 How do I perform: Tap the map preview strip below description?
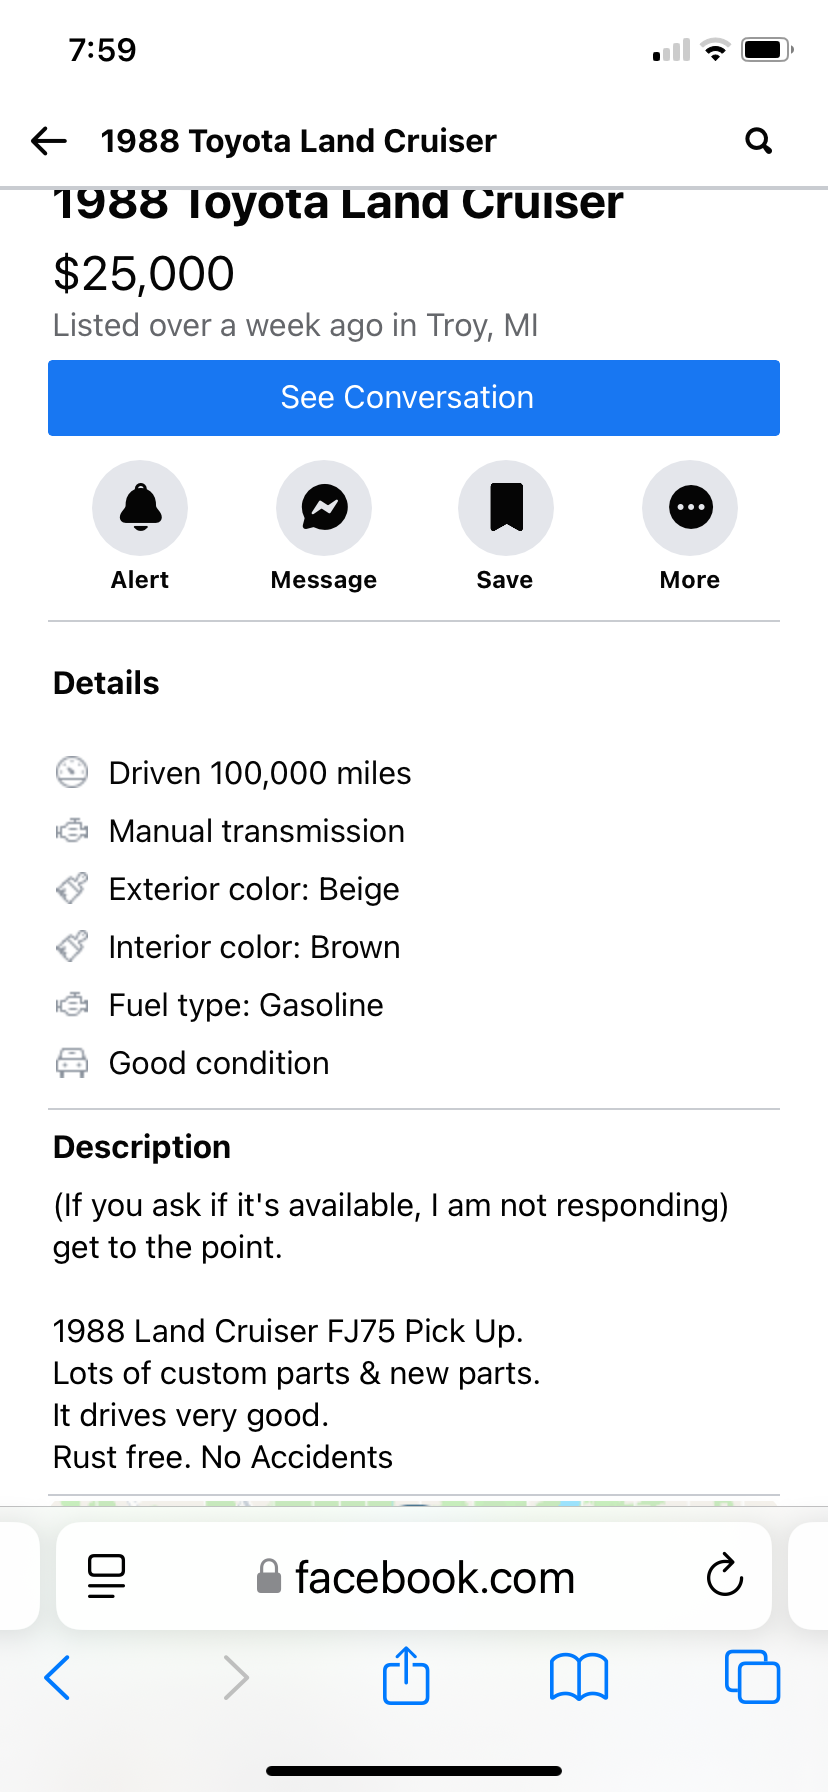point(414,1502)
